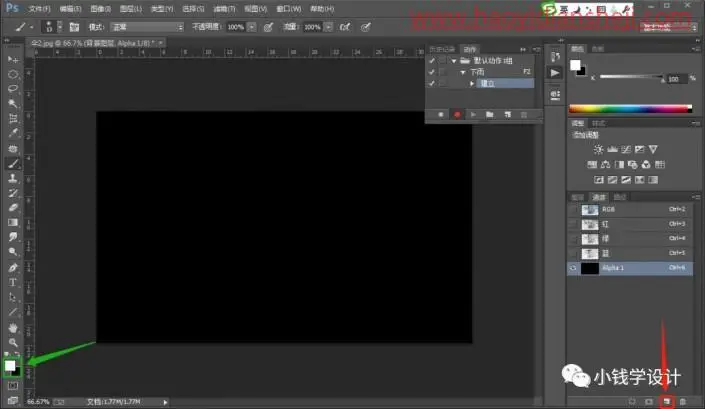This screenshot has width=705, height=409.
Task: Add Invert adjustment icon
Action: point(598,180)
